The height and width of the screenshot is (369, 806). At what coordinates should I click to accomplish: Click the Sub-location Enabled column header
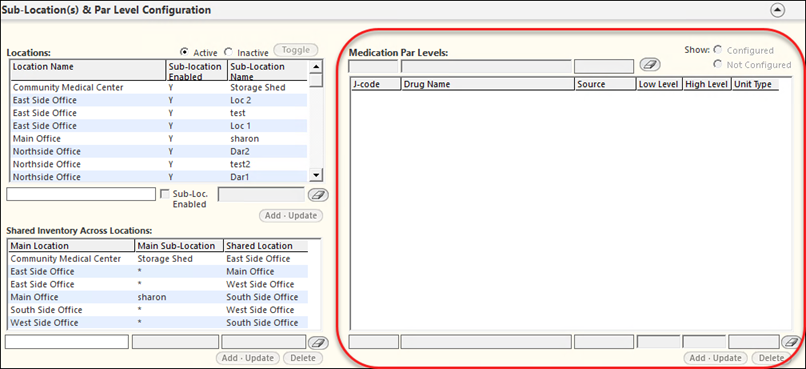197,70
